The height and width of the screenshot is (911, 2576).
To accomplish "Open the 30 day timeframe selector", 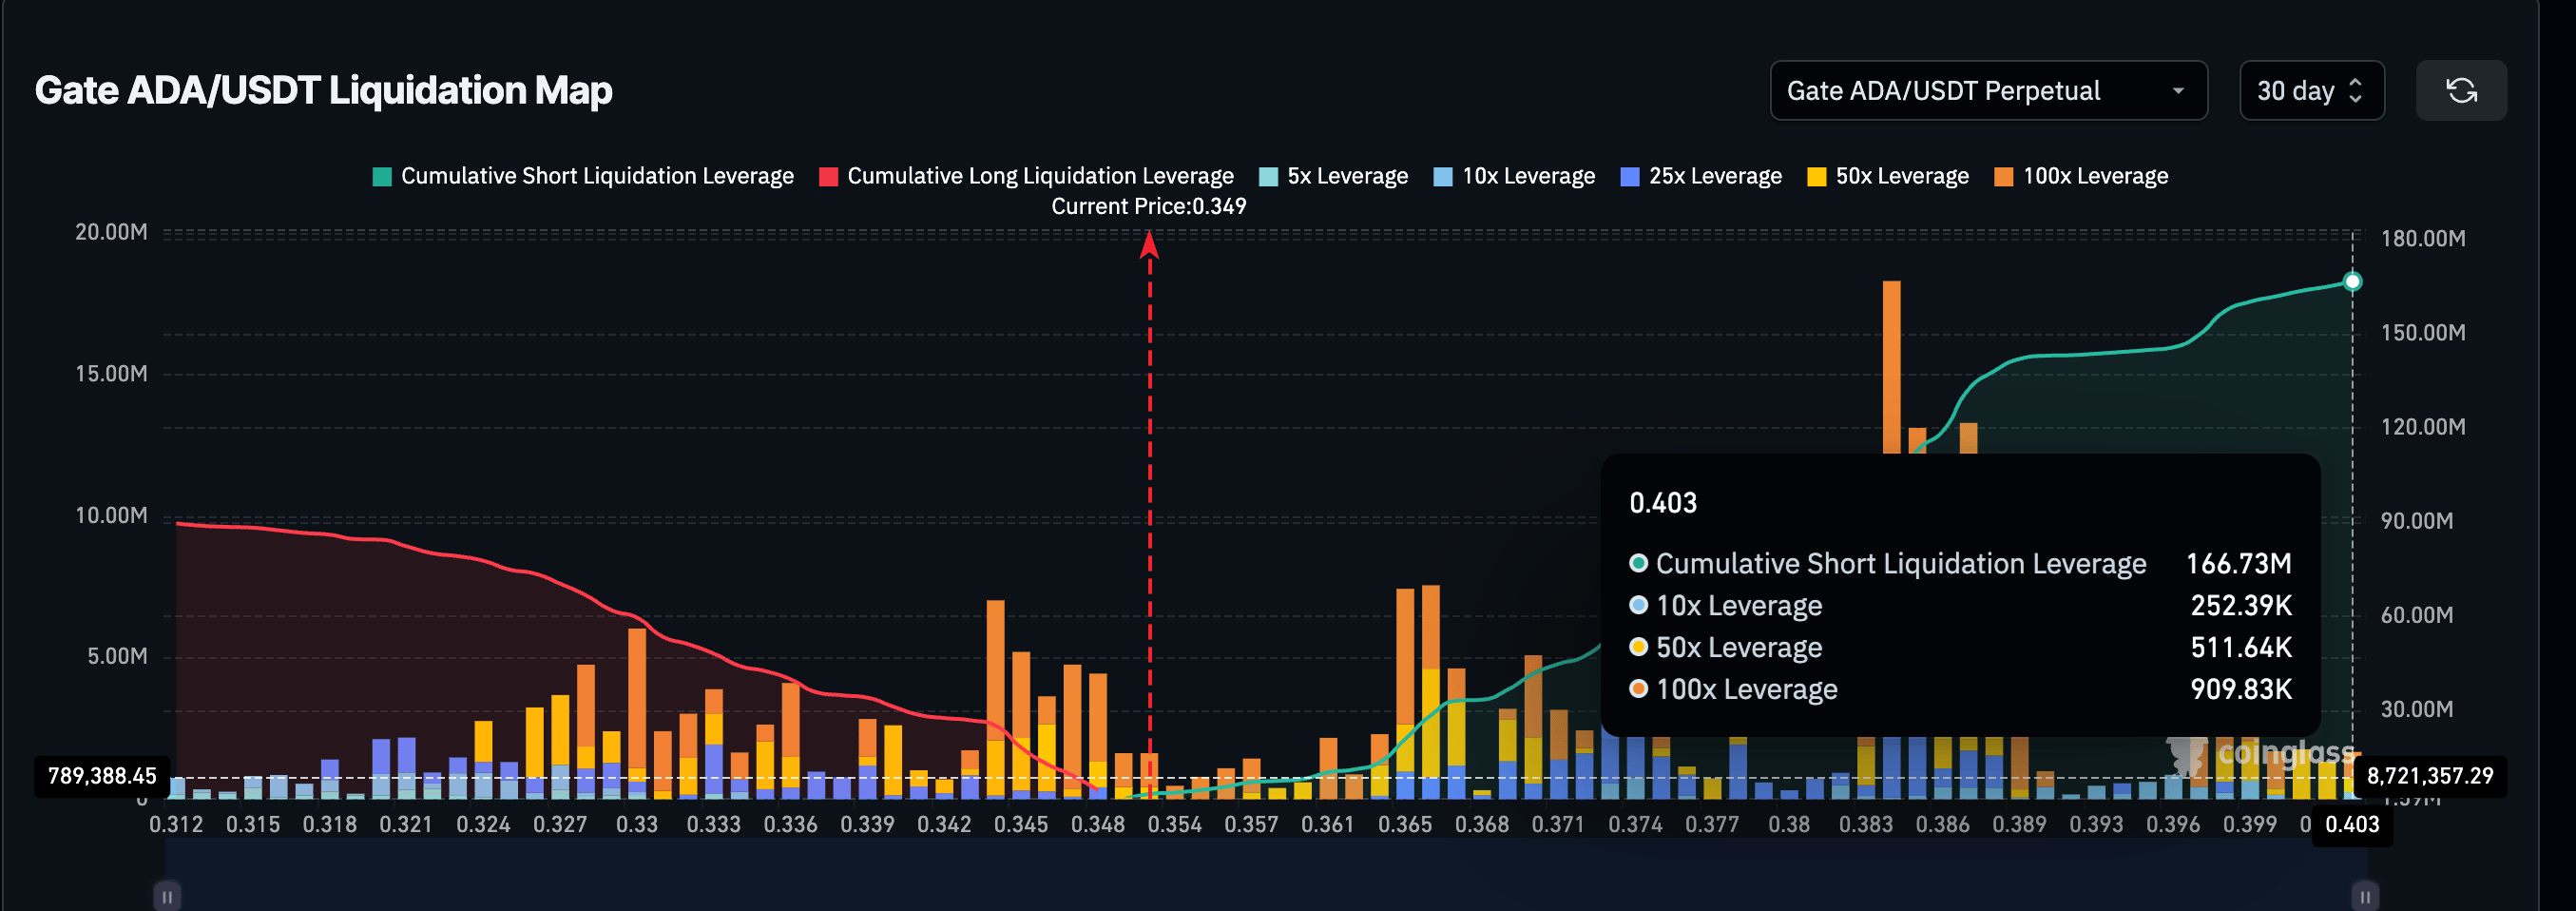I will click(2311, 90).
